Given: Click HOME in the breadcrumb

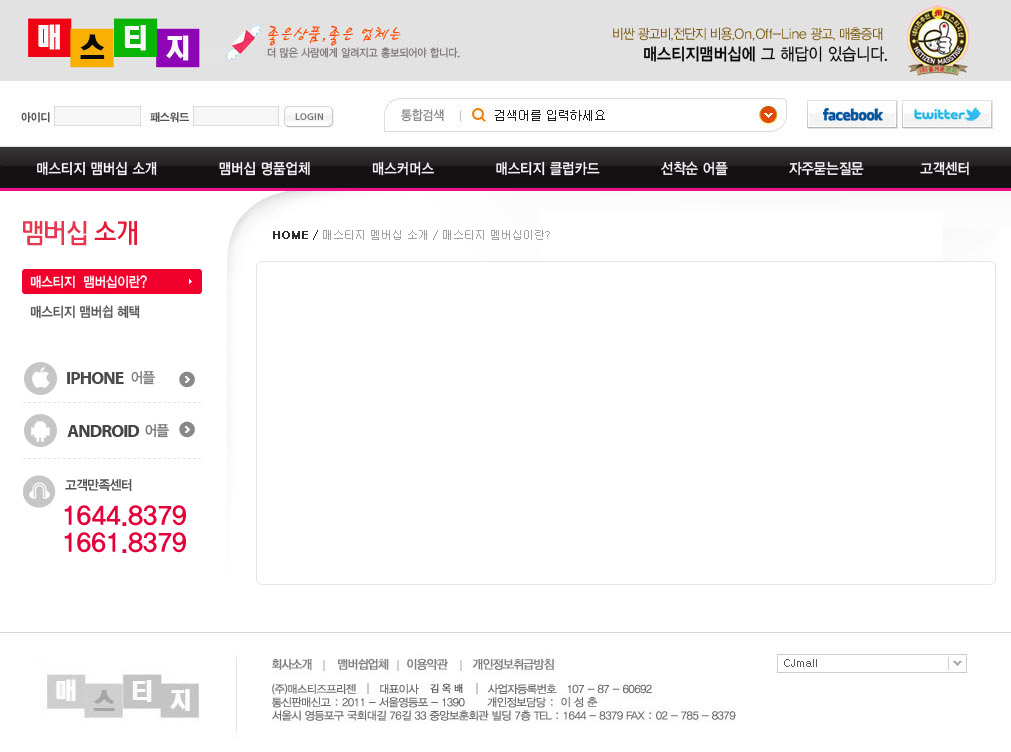Looking at the screenshot, I should tap(290, 235).
